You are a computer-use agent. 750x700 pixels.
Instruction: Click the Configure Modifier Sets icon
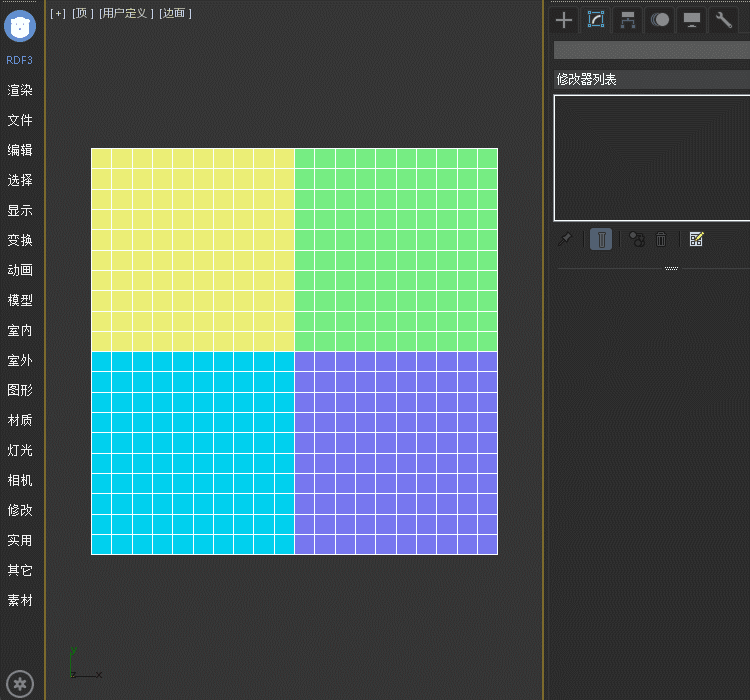click(697, 239)
